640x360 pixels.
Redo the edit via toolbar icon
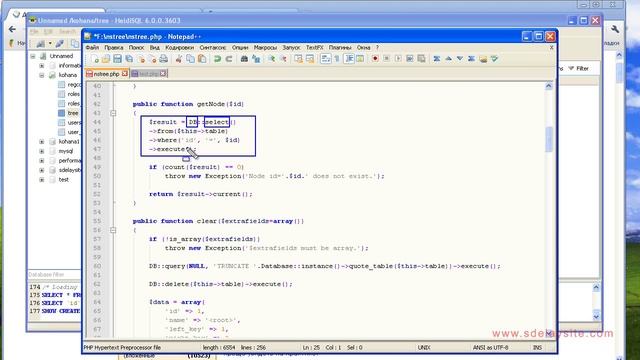point(229,59)
